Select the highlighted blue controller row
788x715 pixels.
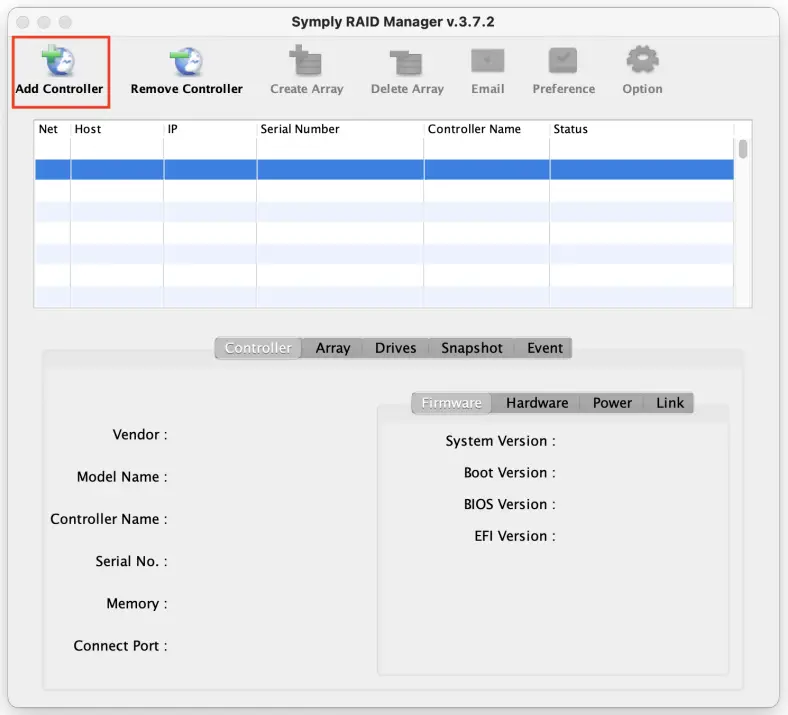(384, 169)
